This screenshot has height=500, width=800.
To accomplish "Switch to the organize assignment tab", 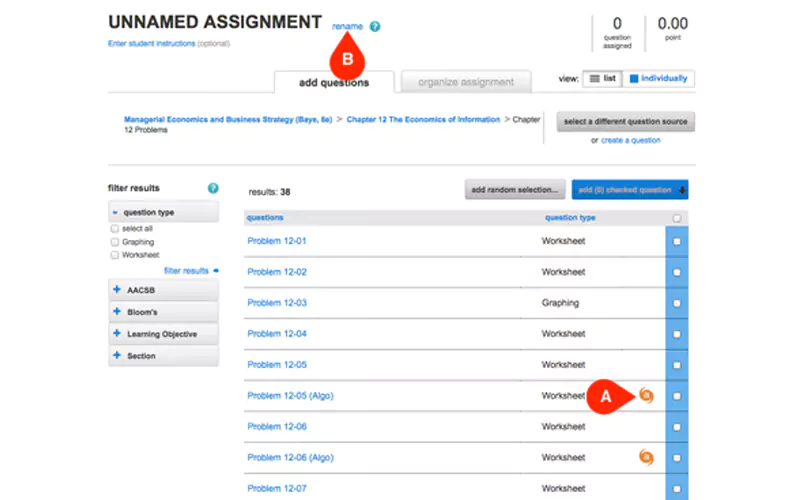I will click(466, 82).
